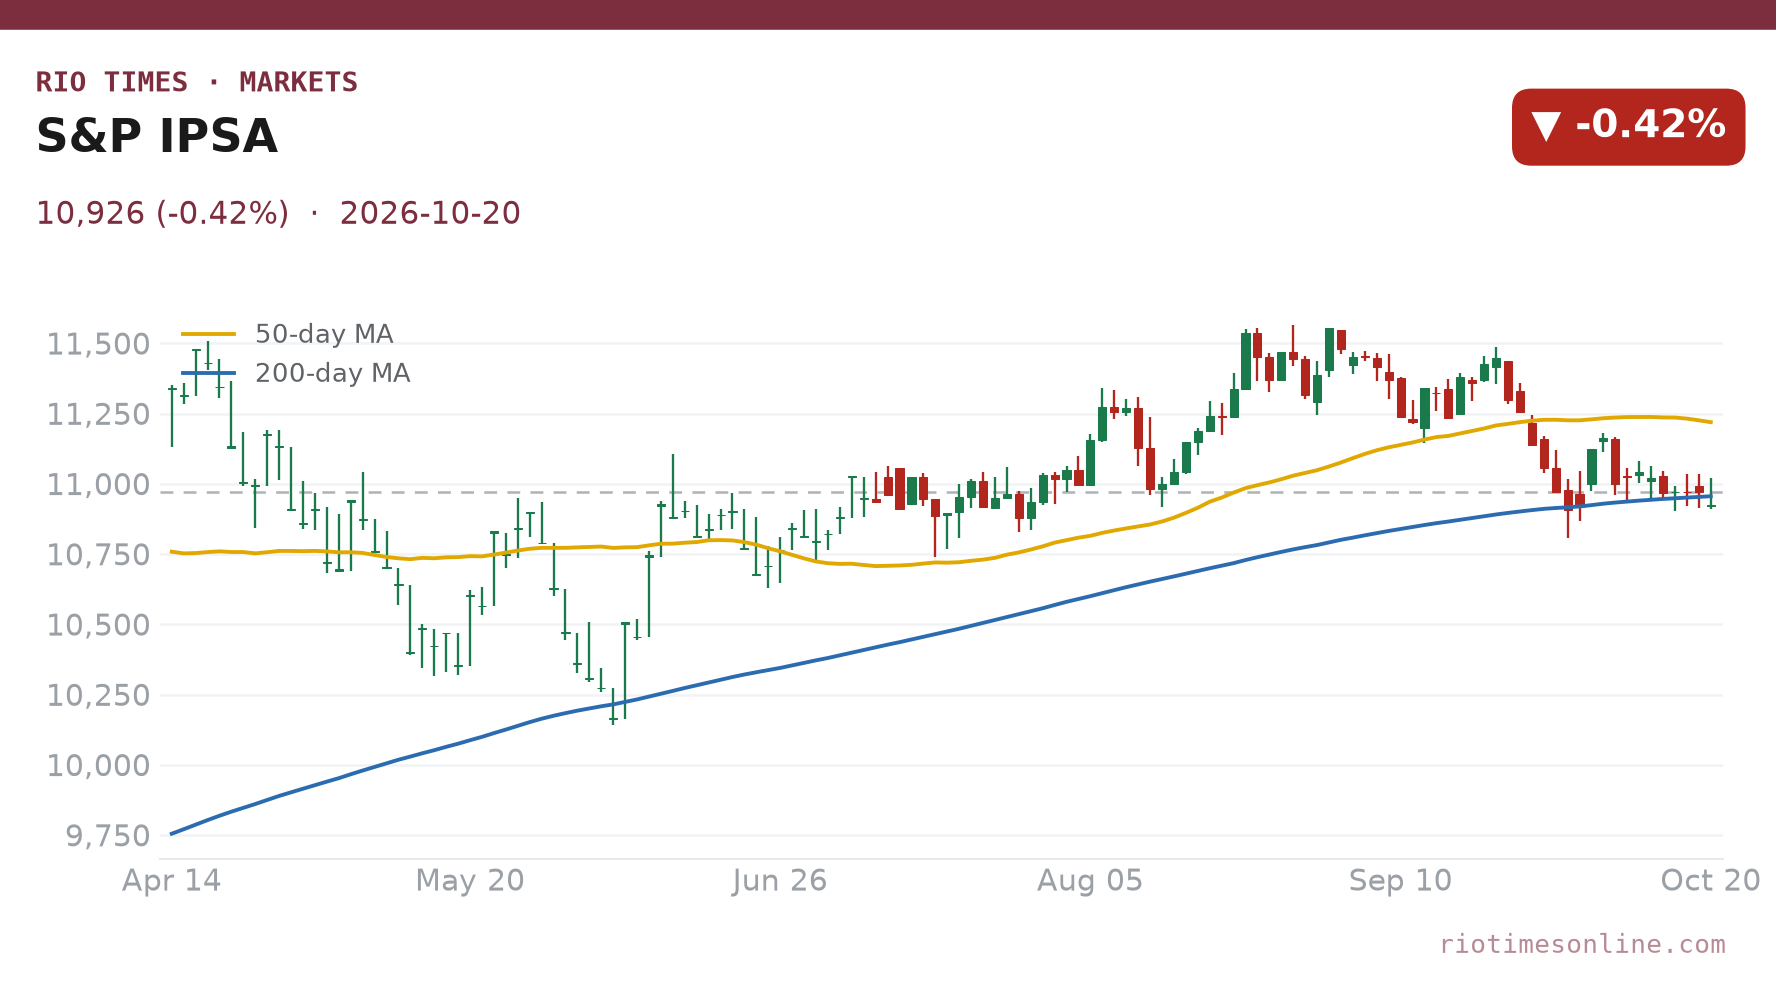The height and width of the screenshot is (999, 1776).
Task: Click the 10,250 y-axis label
Action: [x=99, y=696]
